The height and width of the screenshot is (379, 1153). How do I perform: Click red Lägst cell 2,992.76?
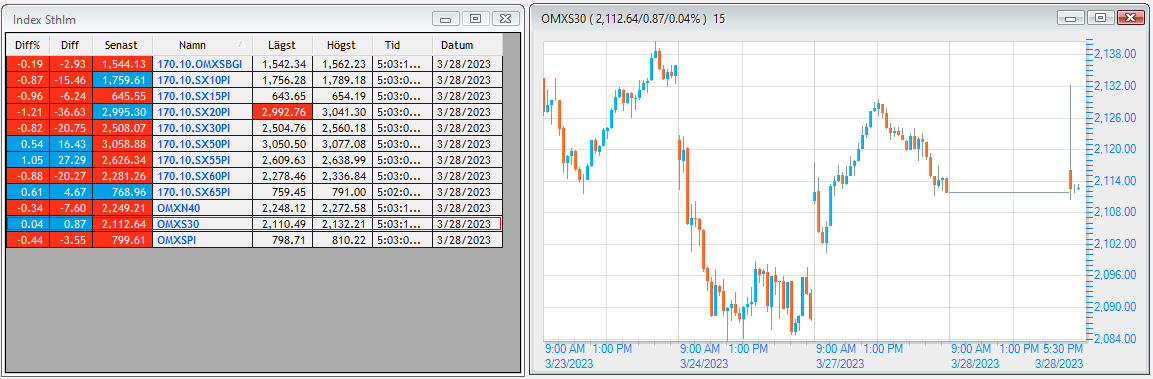coord(282,112)
